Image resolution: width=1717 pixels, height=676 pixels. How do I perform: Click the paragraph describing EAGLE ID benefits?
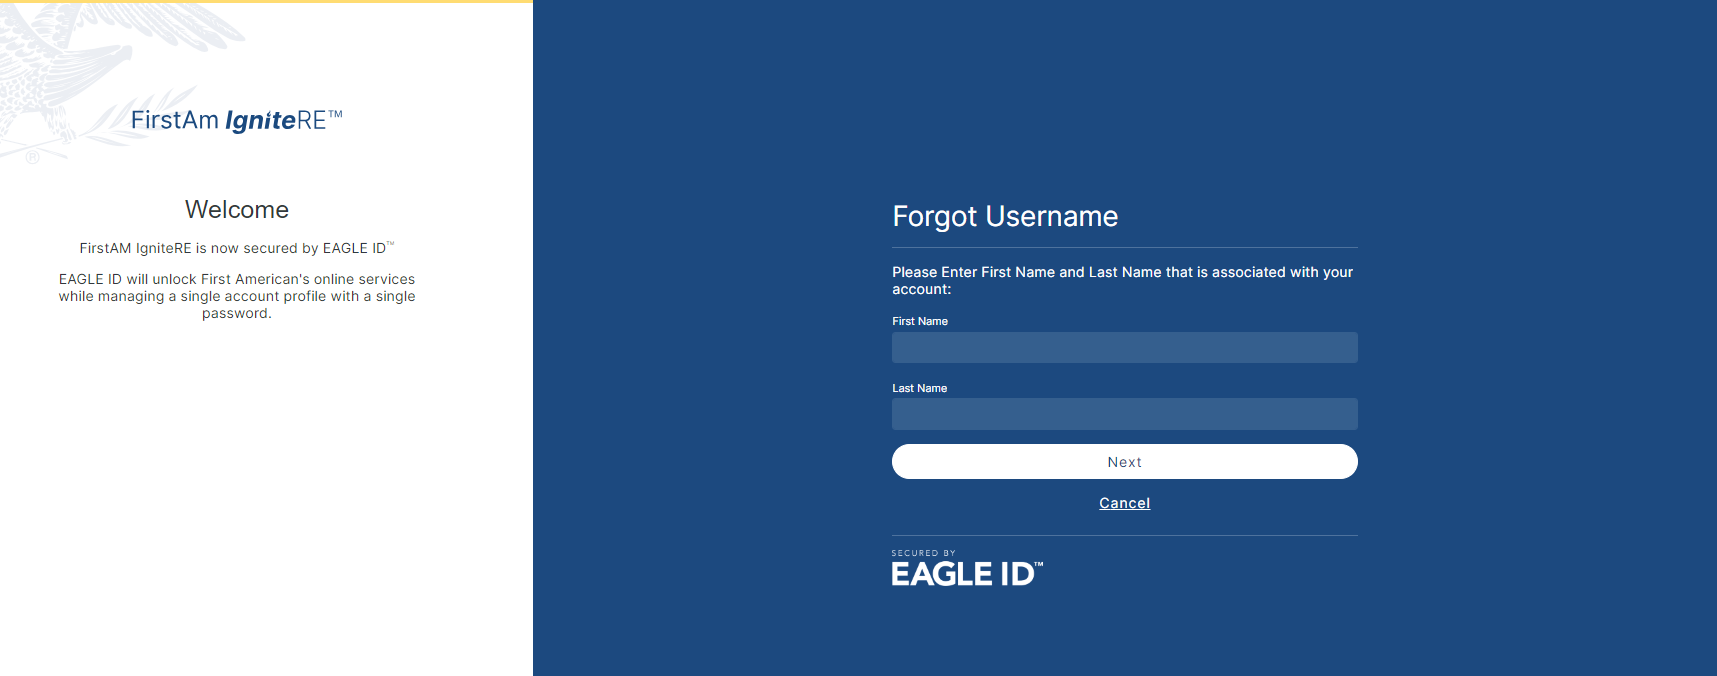point(236,296)
